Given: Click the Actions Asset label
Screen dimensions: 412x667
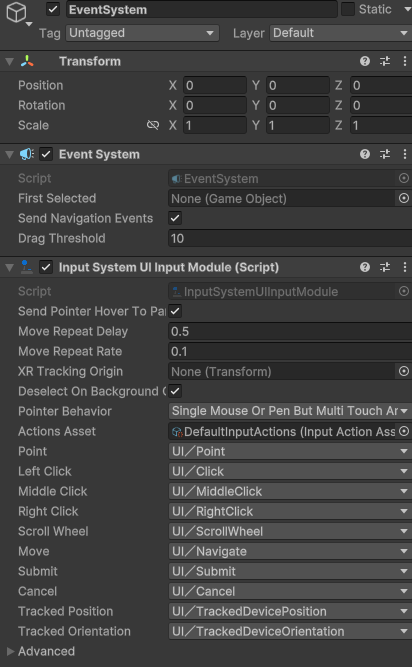Looking at the screenshot, I should click(57, 431).
